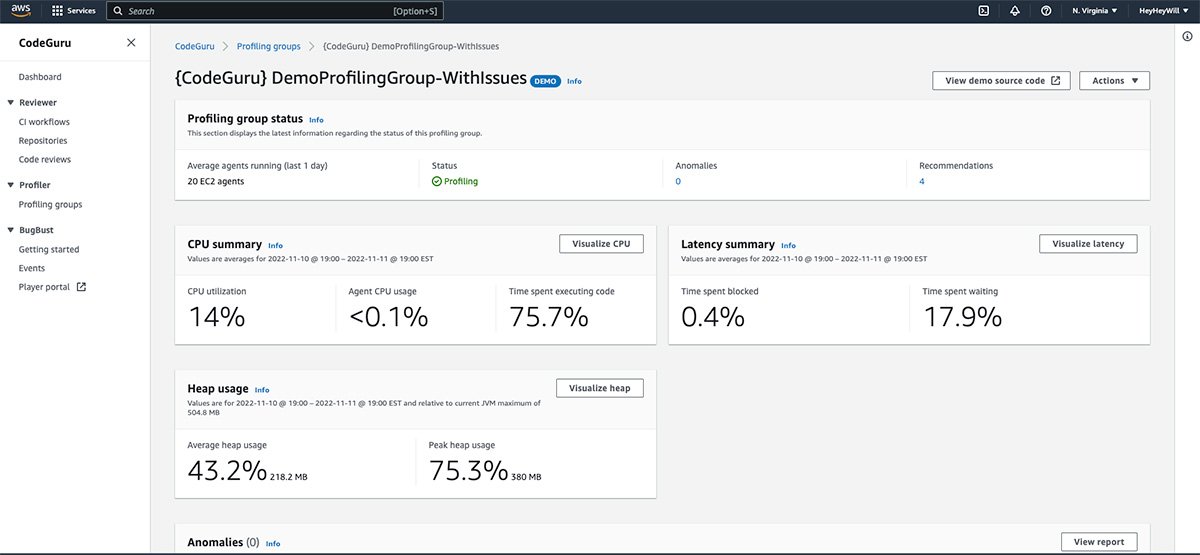This screenshot has width=1200, height=555.
Task: Collapse the Profiler sidebar section
Action: point(10,185)
